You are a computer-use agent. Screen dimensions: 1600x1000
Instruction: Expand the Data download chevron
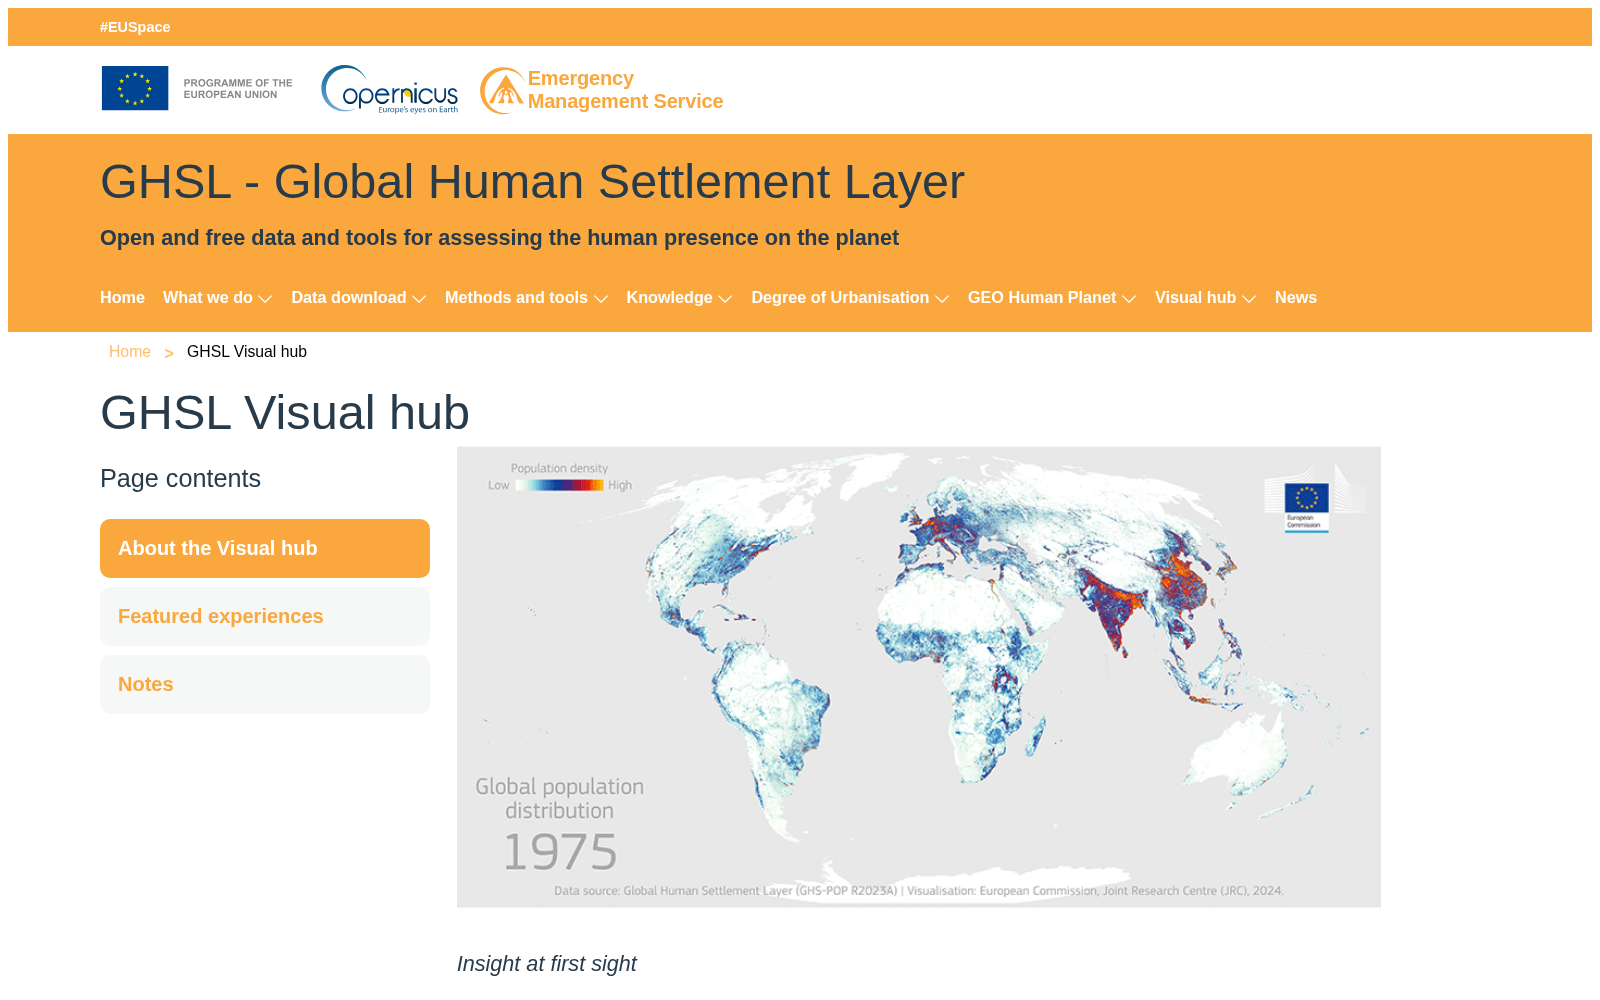point(419,299)
